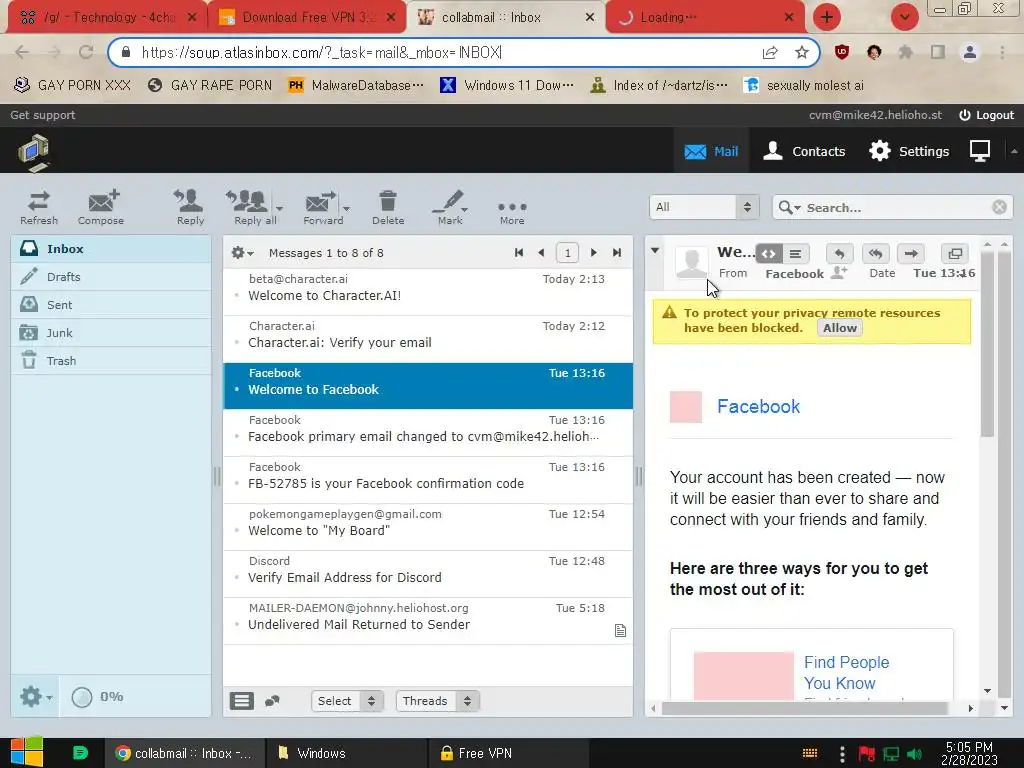Open the Get support link
1024x768 pixels.
(x=42, y=115)
